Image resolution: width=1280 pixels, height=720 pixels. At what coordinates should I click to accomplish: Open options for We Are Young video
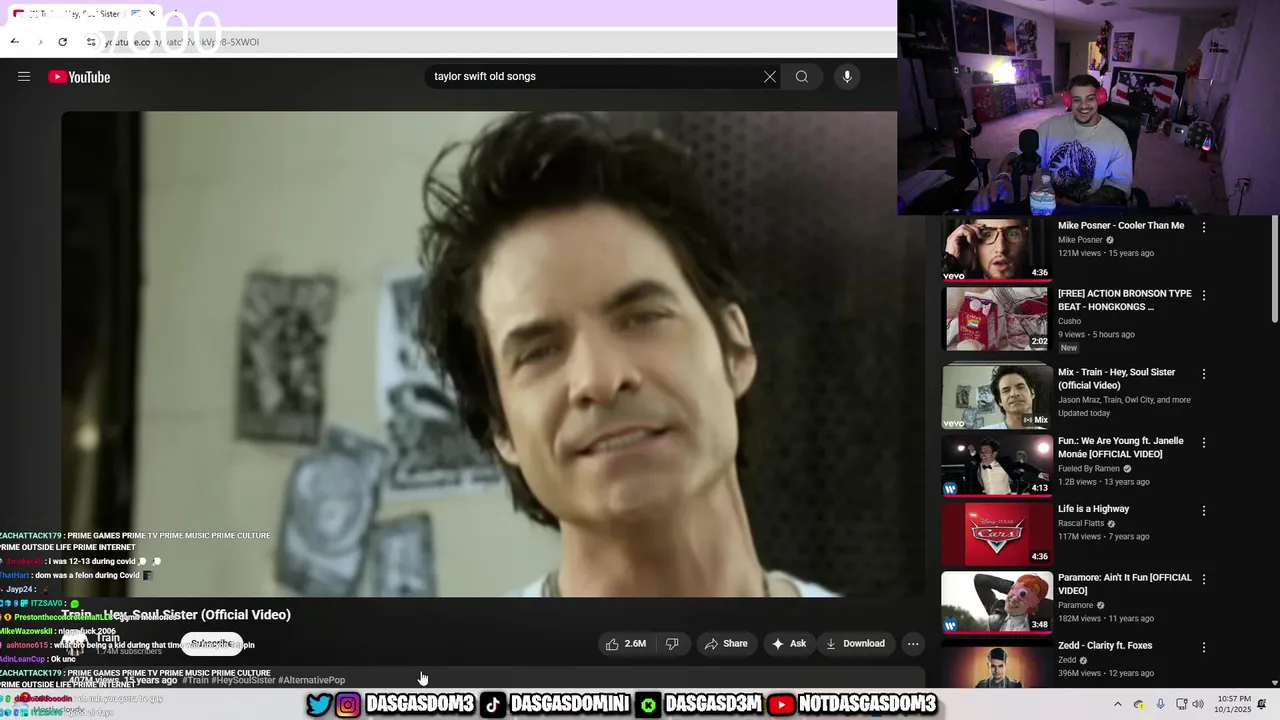click(1204, 442)
